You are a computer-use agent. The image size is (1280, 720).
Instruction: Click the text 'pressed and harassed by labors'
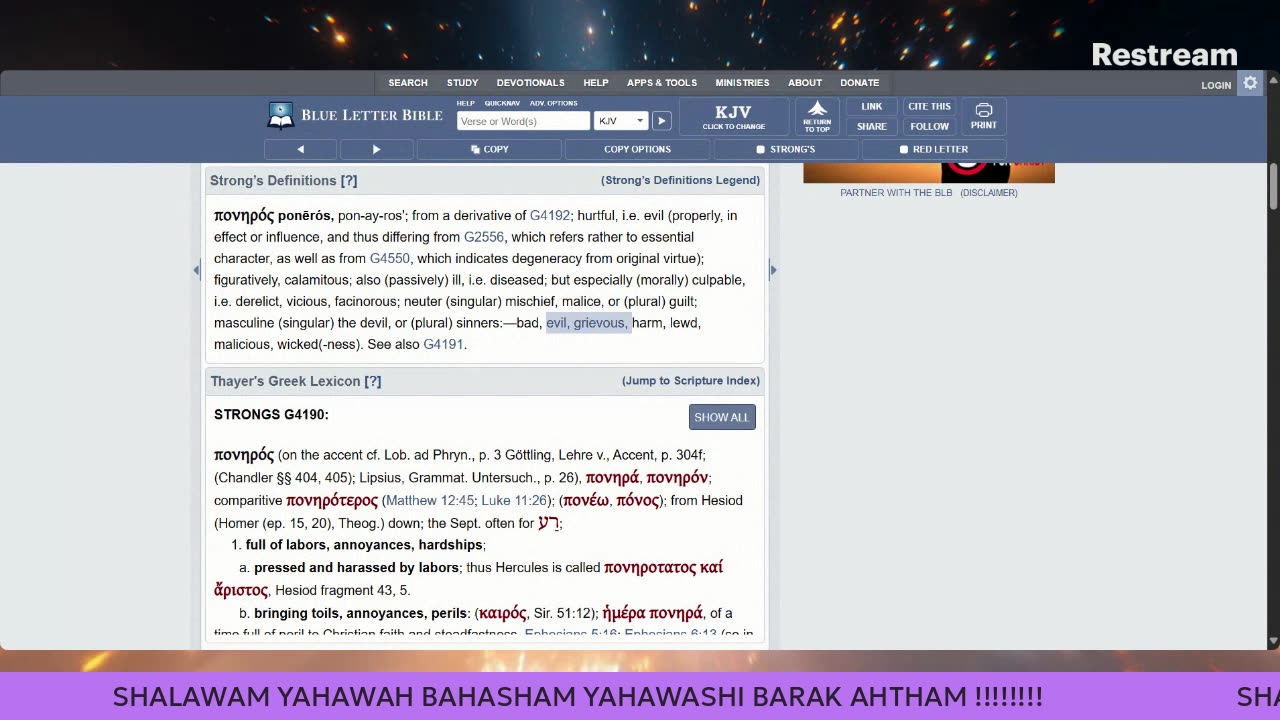[356, 568]
